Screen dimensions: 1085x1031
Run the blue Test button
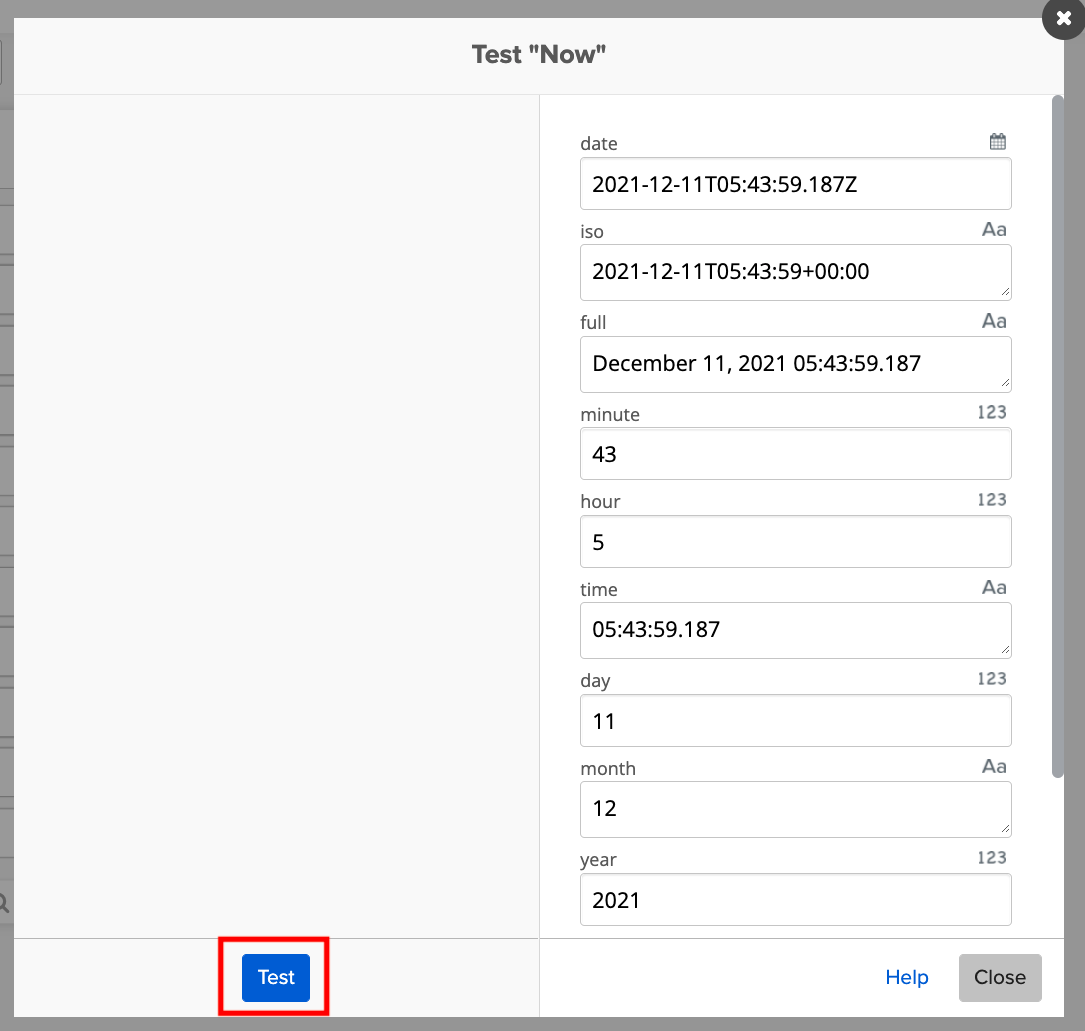[x=276, y=978]
